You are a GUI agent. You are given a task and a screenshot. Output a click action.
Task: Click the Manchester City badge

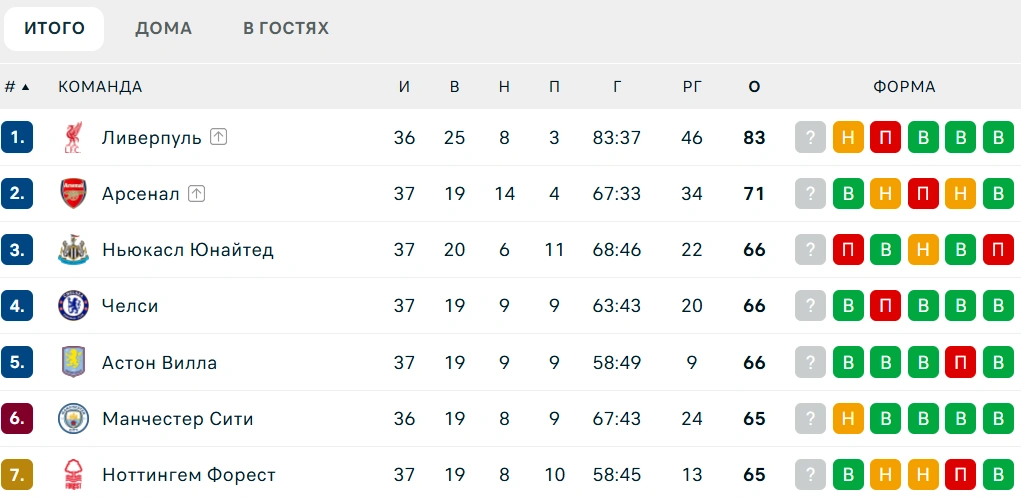pos(73,418)
